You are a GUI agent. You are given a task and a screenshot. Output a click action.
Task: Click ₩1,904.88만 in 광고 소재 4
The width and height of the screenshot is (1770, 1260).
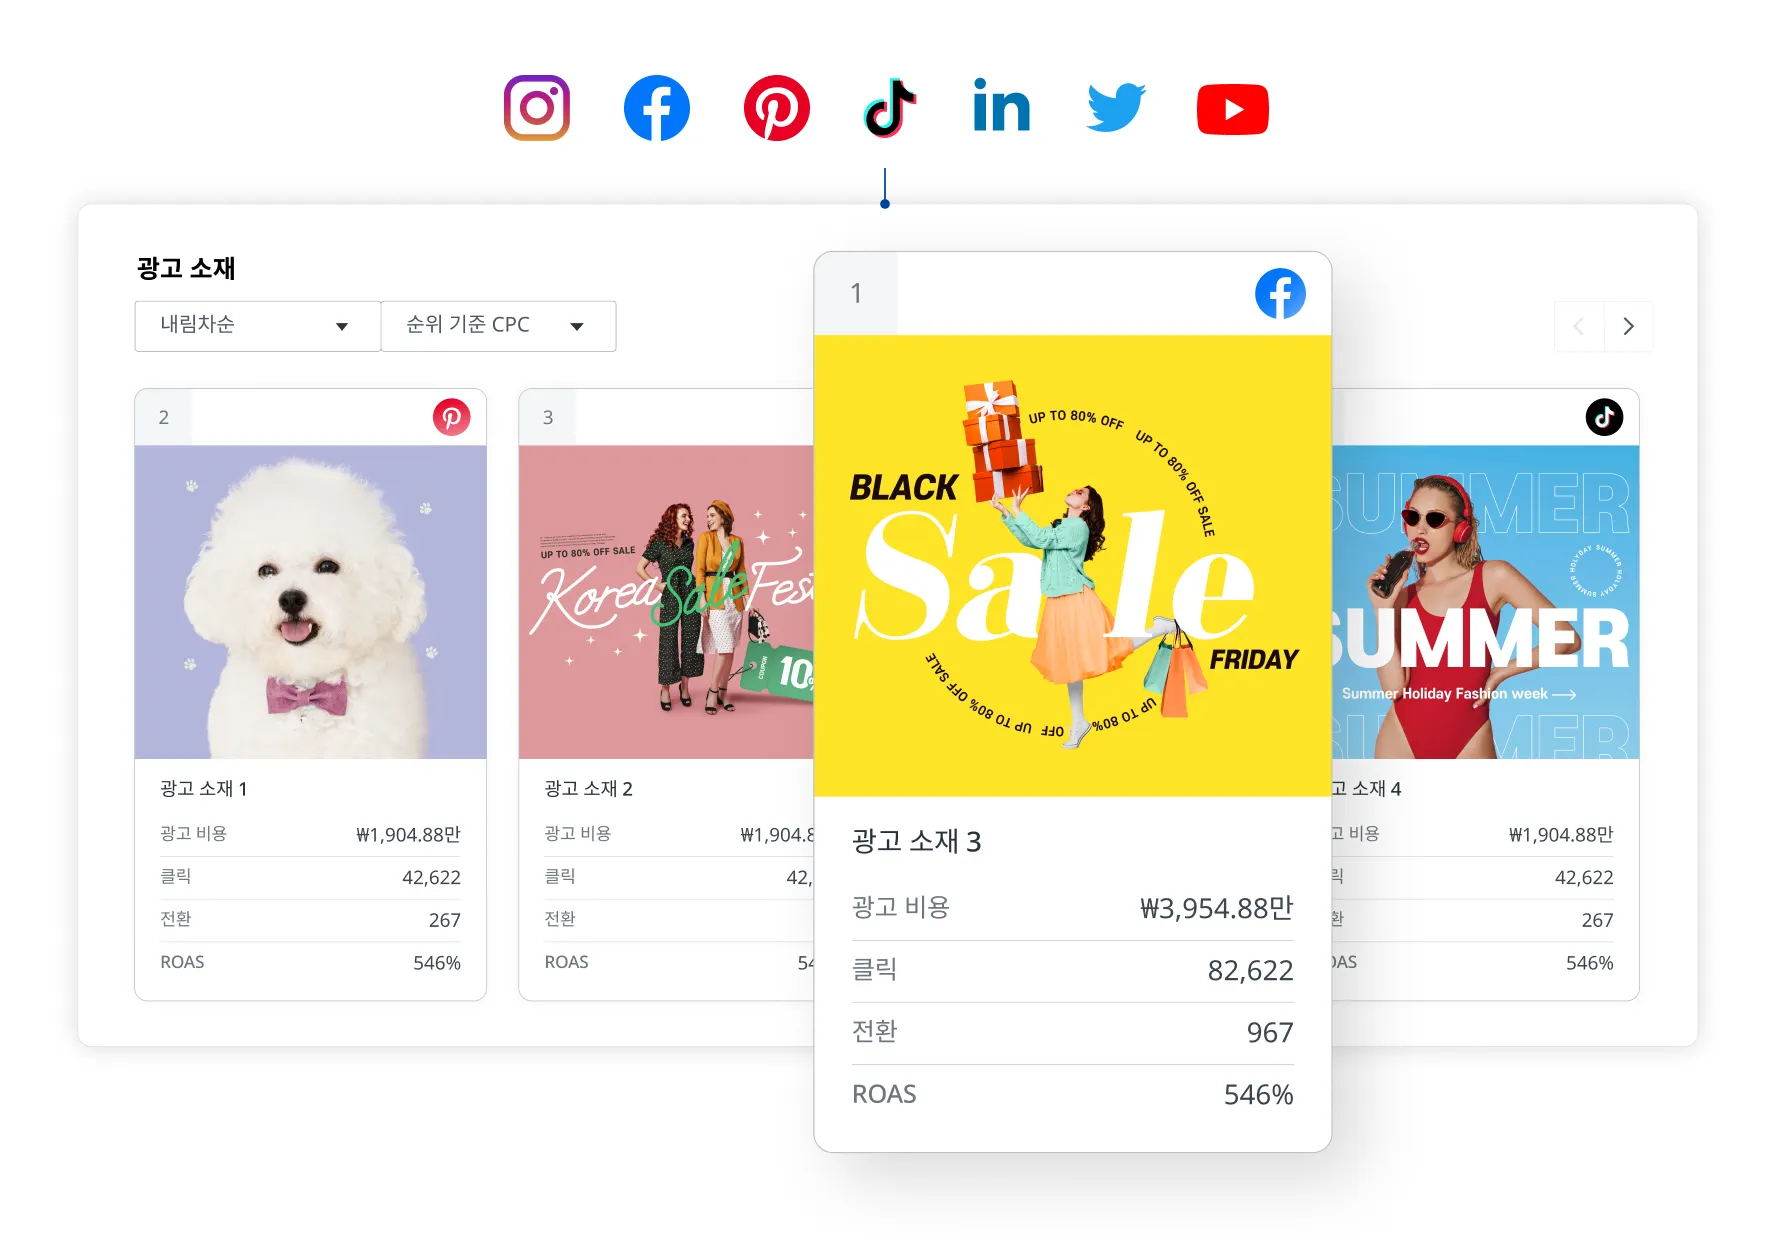[1561, 835]
